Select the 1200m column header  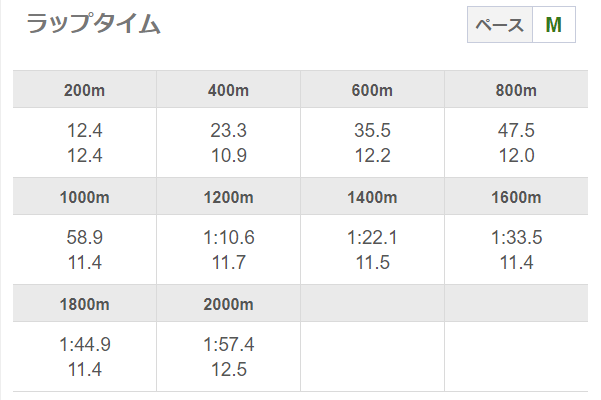pos(228,197)
